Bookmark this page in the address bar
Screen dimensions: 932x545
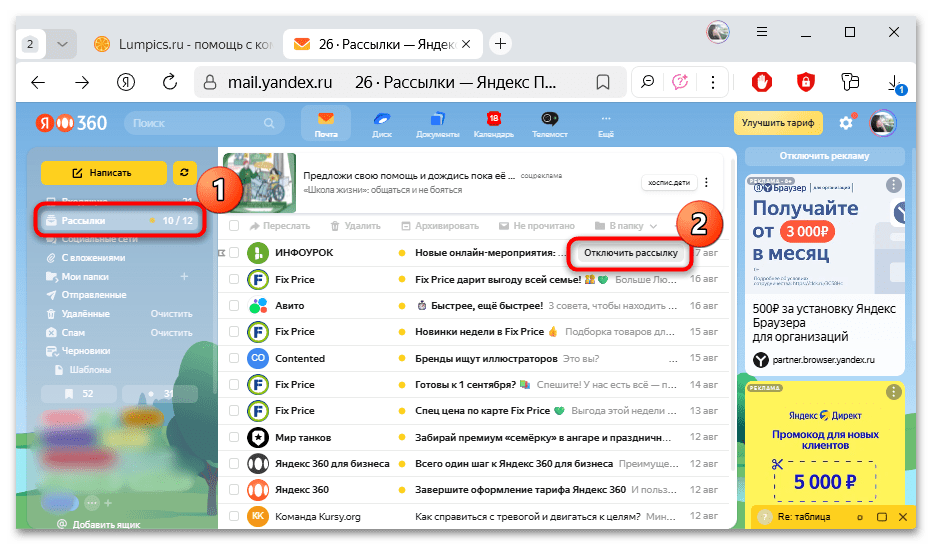(x=603, y=82)
